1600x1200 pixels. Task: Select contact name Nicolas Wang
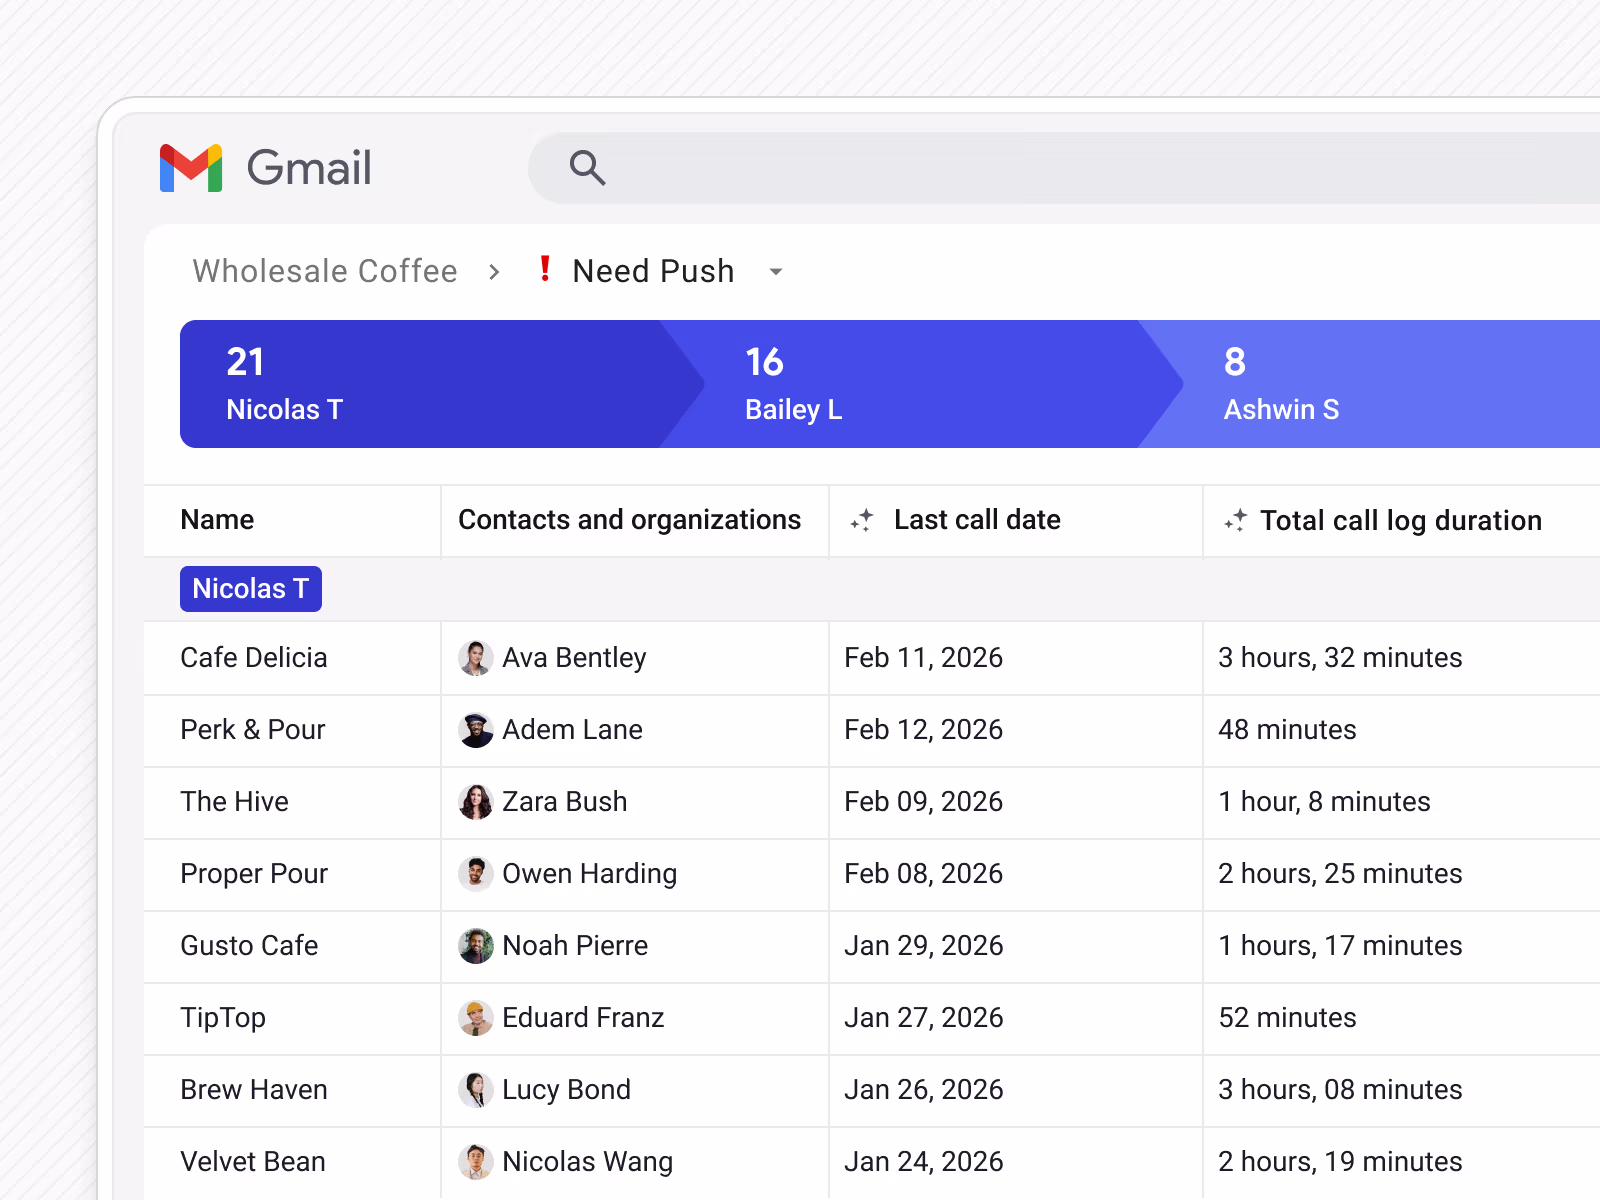click(587, 1162)
